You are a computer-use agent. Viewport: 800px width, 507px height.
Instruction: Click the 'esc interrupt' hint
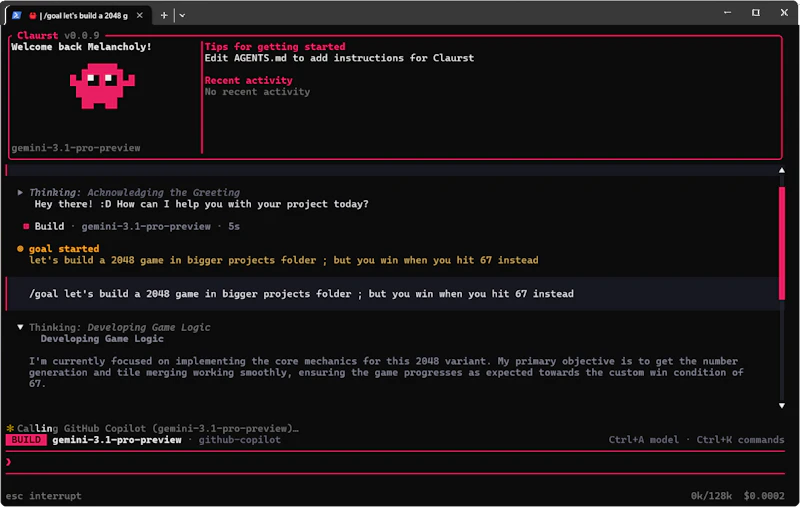pos(43,496)
